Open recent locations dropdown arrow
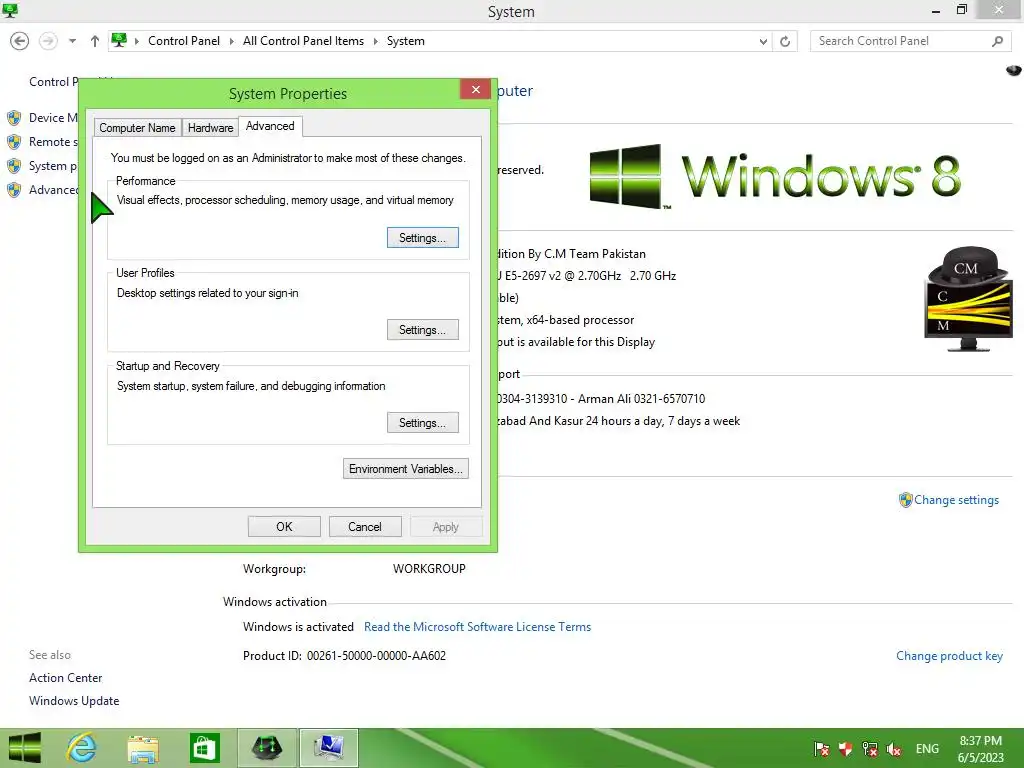 click(x=72, y=41)
